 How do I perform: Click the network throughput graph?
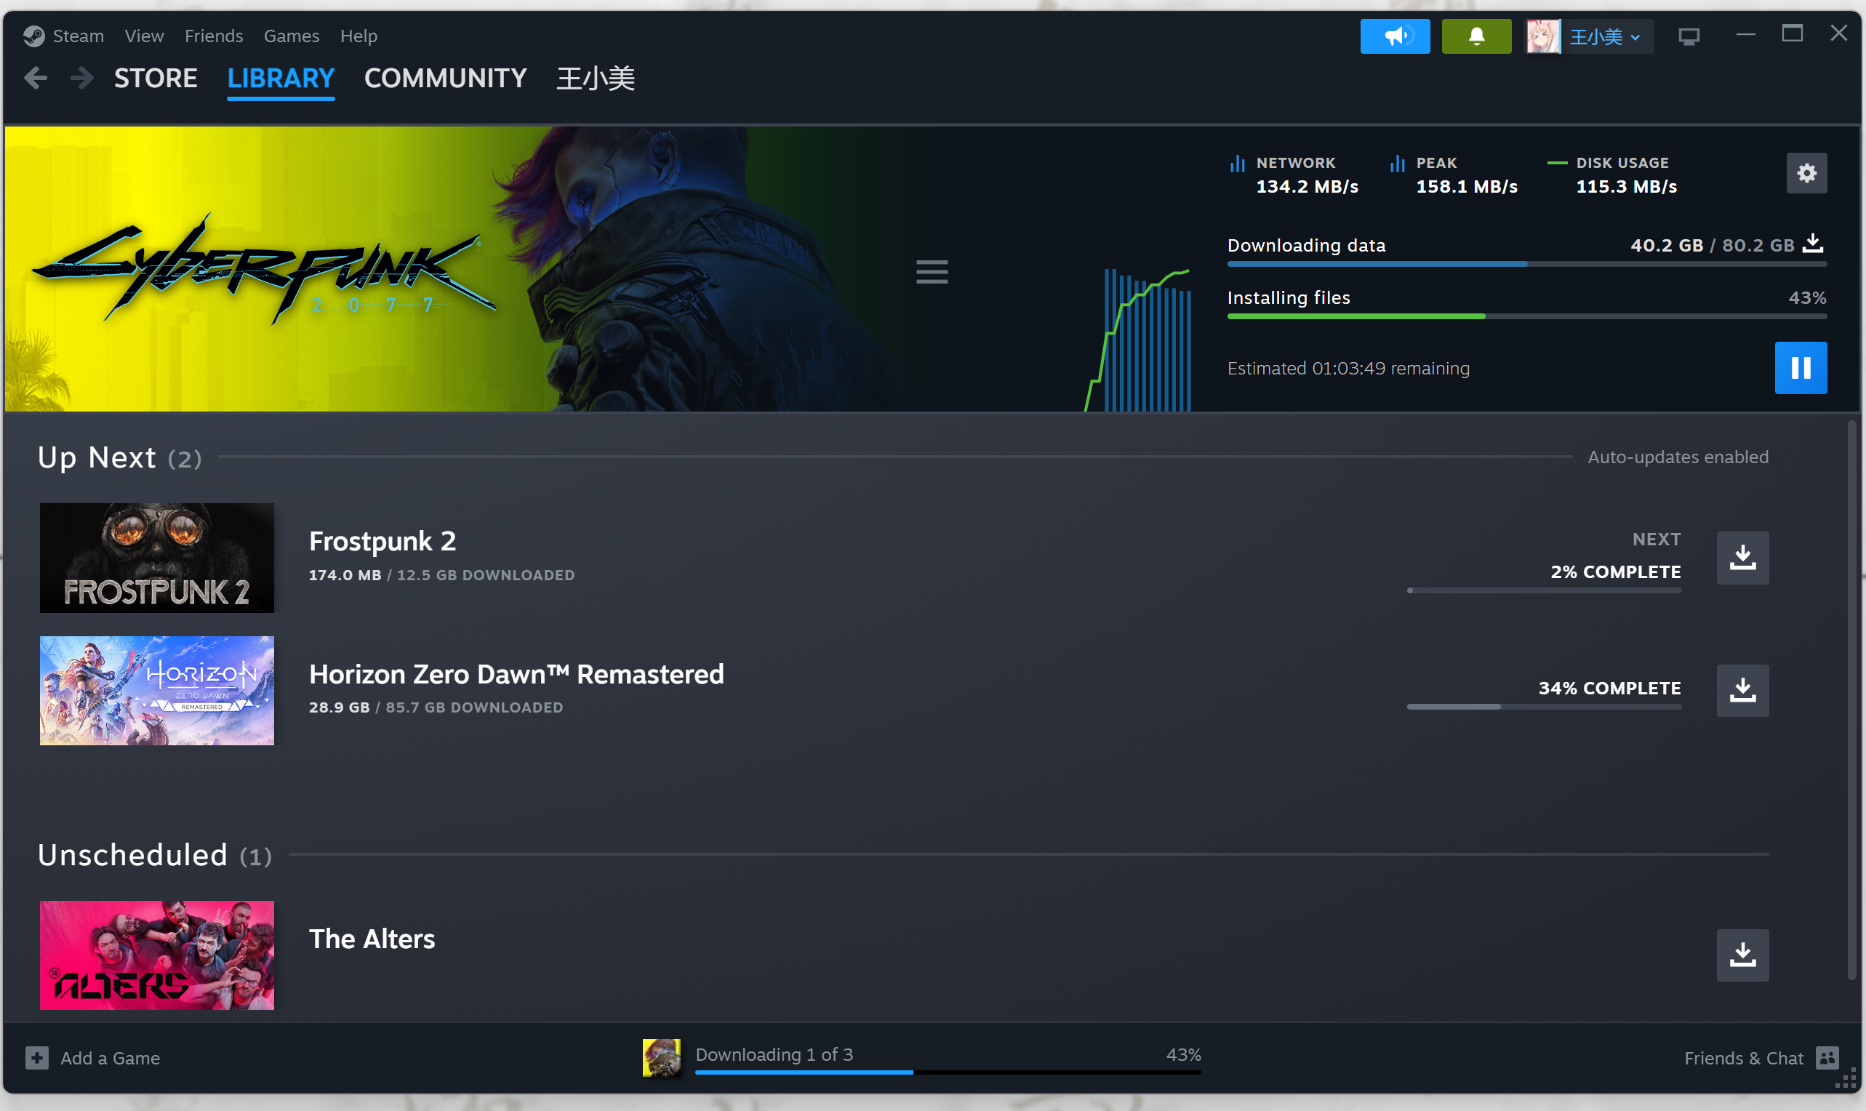(1139, 340)
